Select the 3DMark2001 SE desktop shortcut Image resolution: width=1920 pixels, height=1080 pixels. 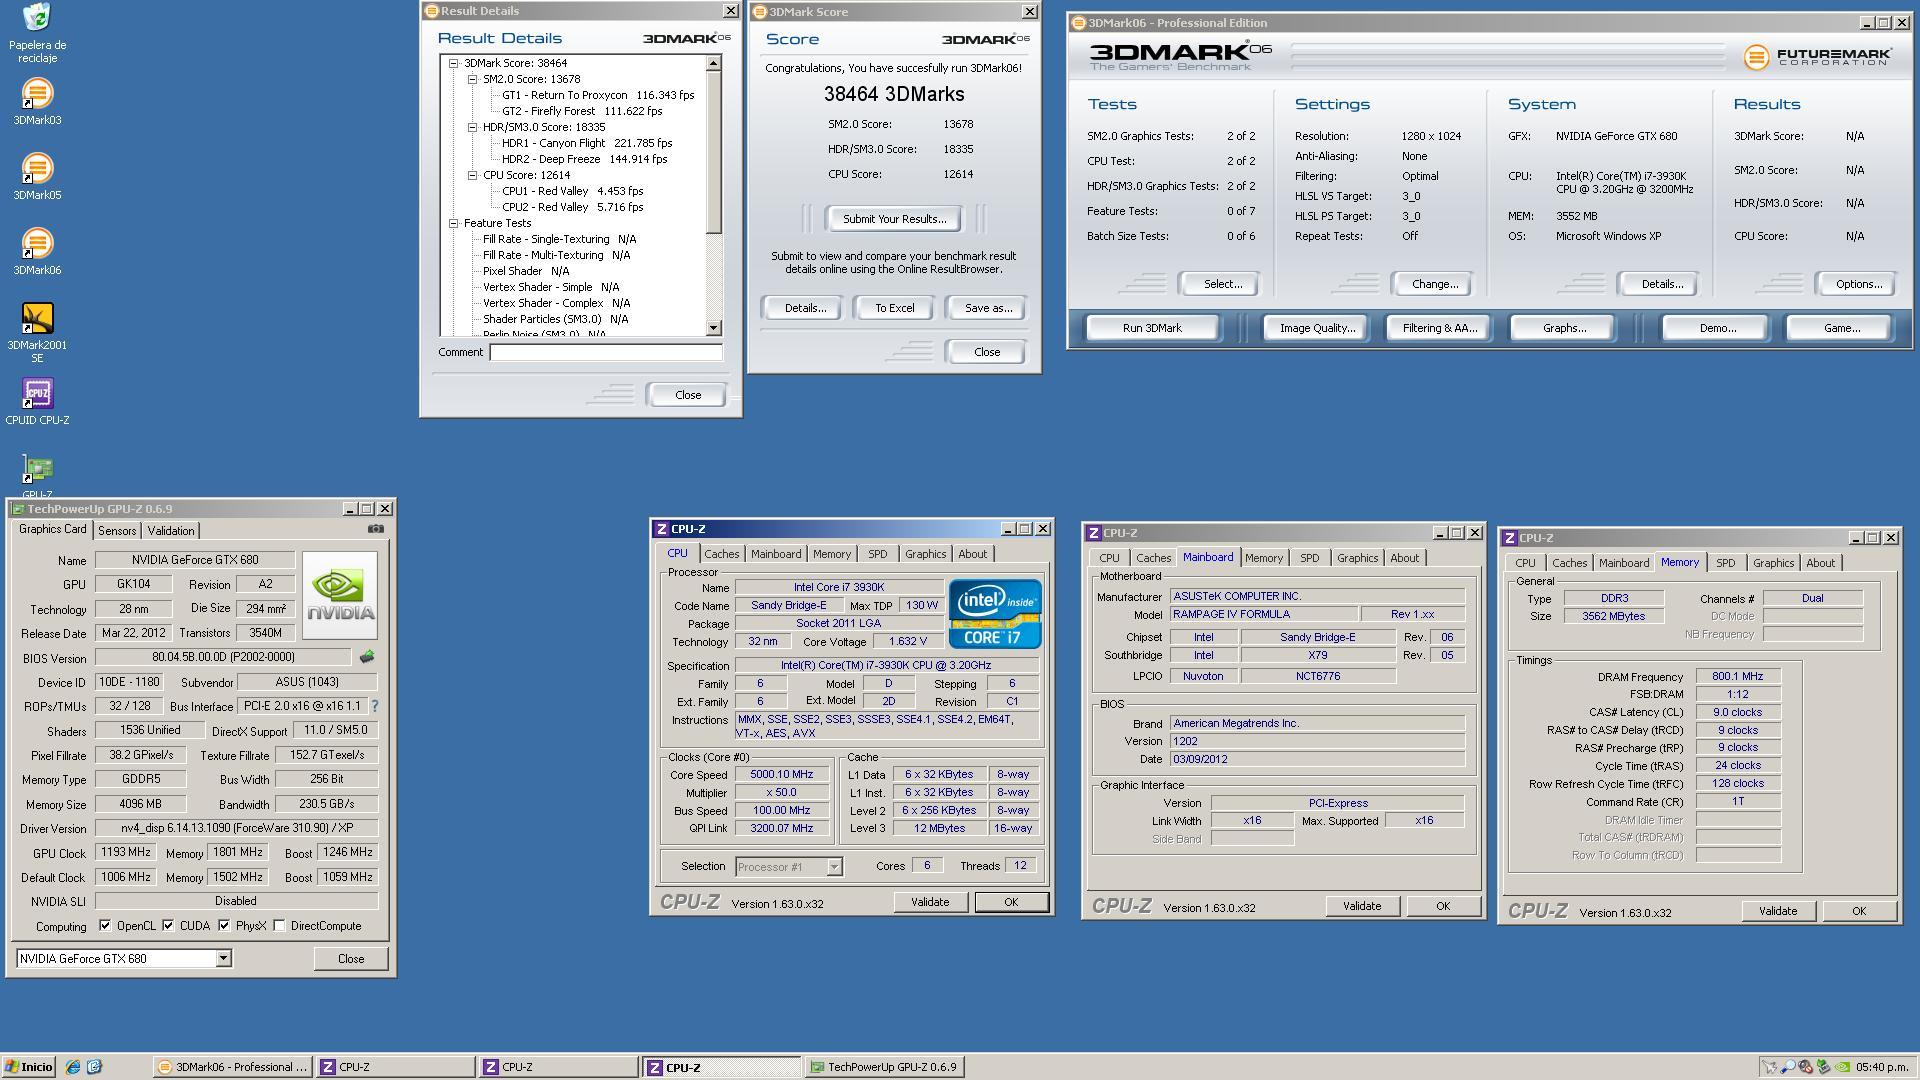(37, 333)
